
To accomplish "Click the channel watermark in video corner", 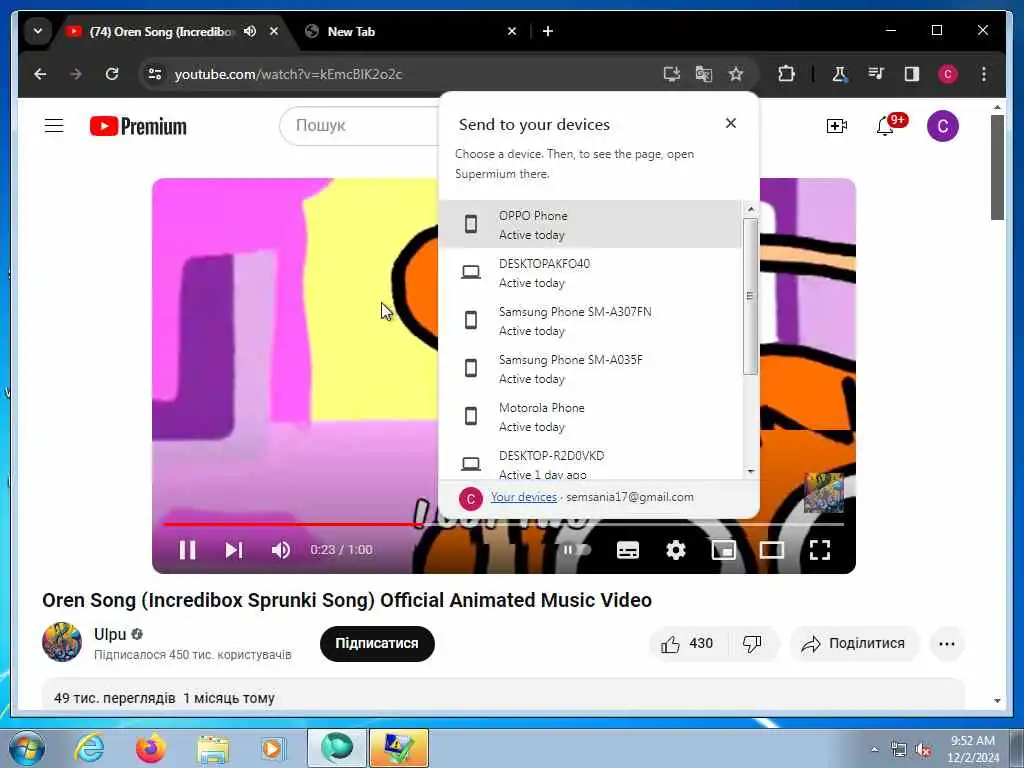I will tap(824, 492).
